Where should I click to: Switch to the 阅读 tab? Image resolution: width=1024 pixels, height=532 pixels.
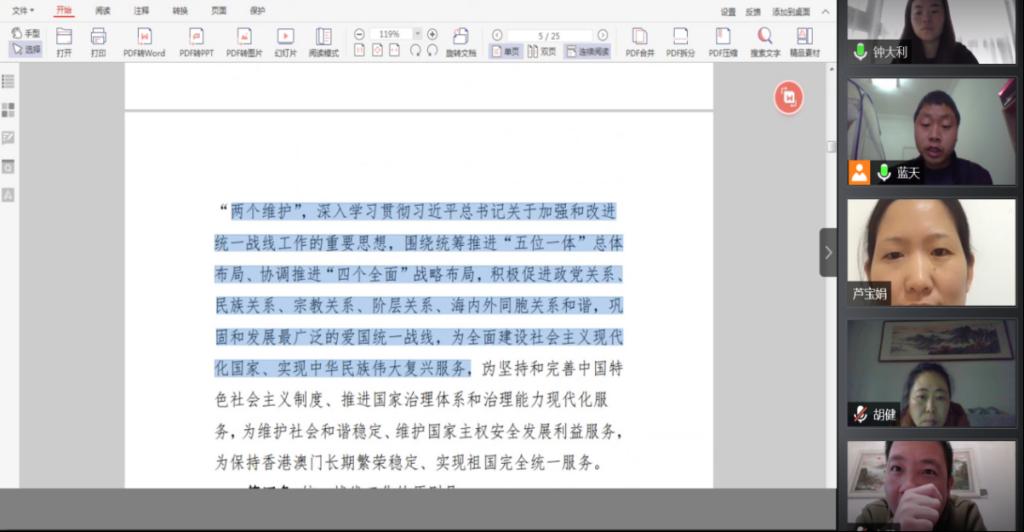103,10
